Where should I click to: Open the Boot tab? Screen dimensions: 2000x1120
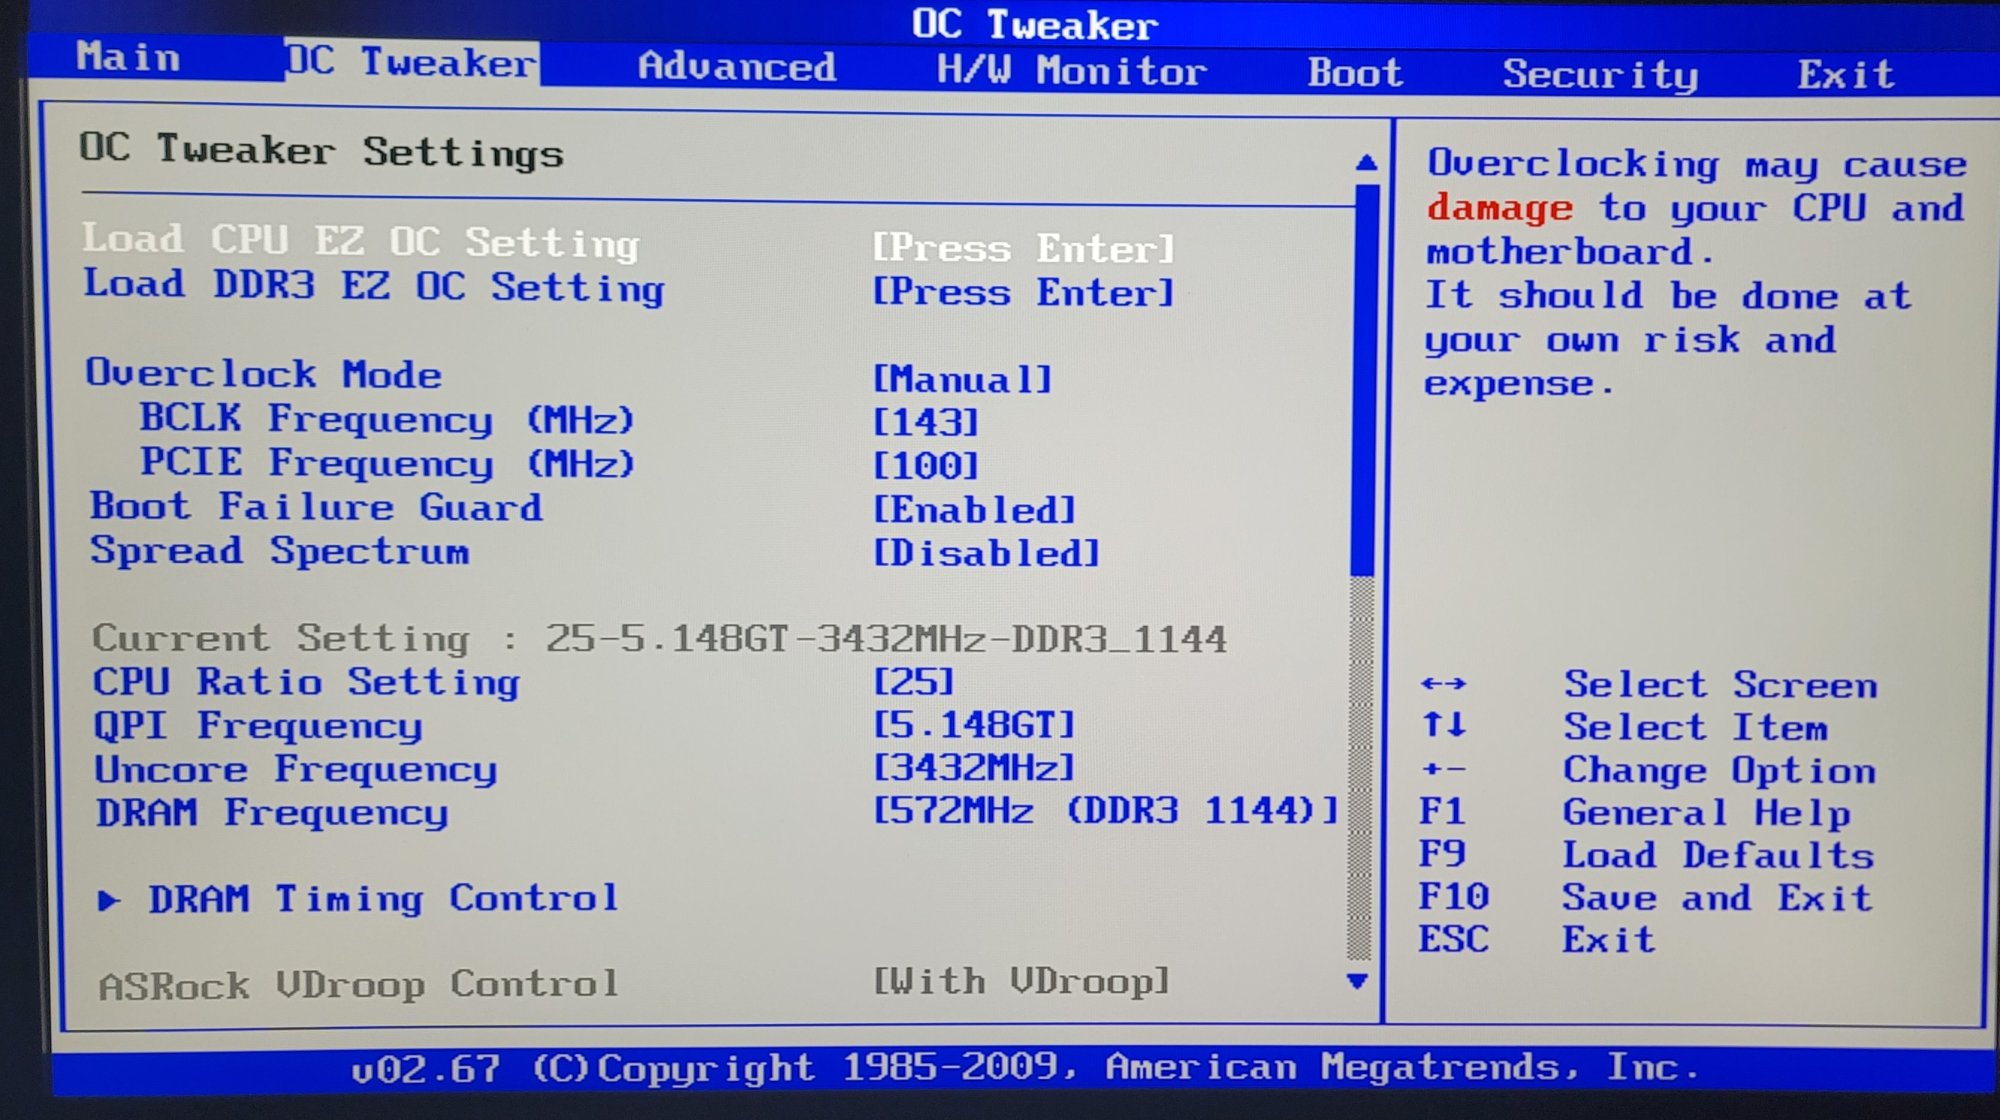tap(1355, 73)
